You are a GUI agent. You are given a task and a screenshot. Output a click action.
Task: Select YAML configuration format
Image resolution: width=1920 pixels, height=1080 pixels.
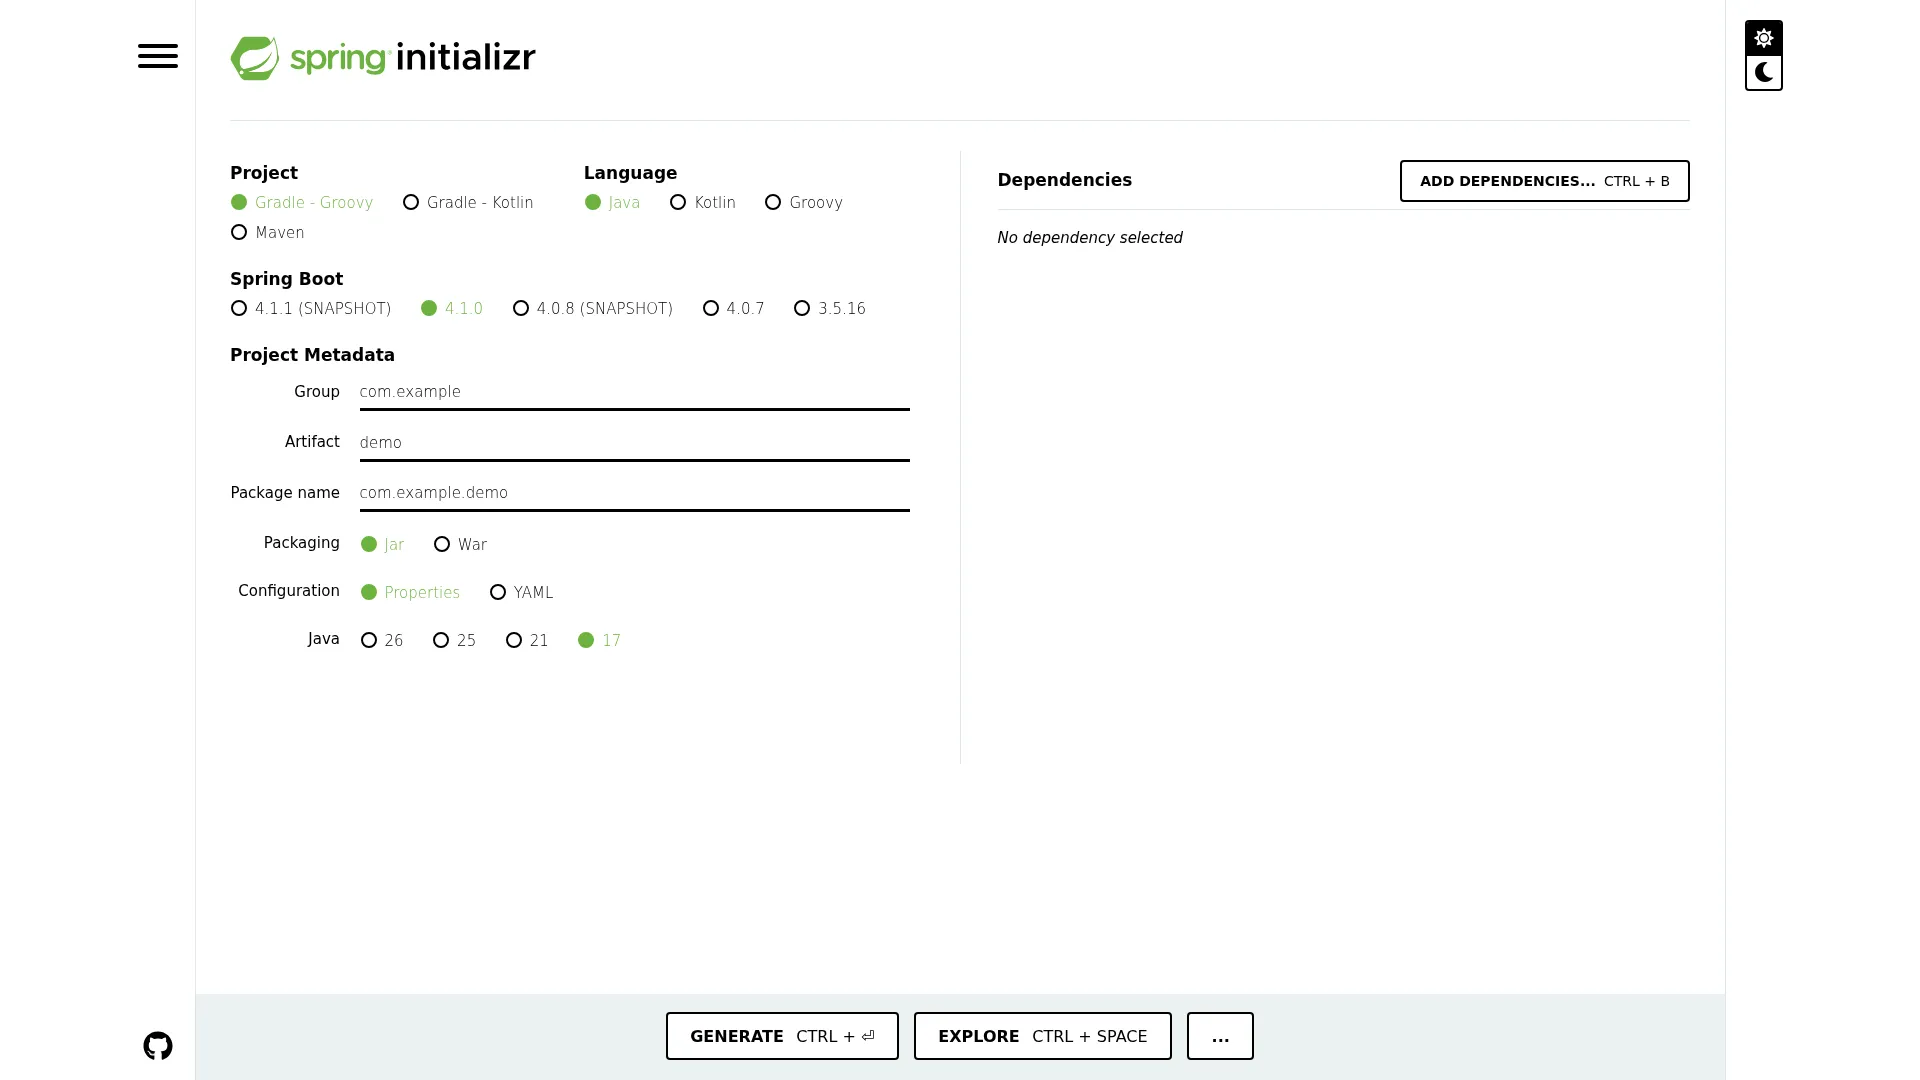pyautogui.click(x=521, y=592)
